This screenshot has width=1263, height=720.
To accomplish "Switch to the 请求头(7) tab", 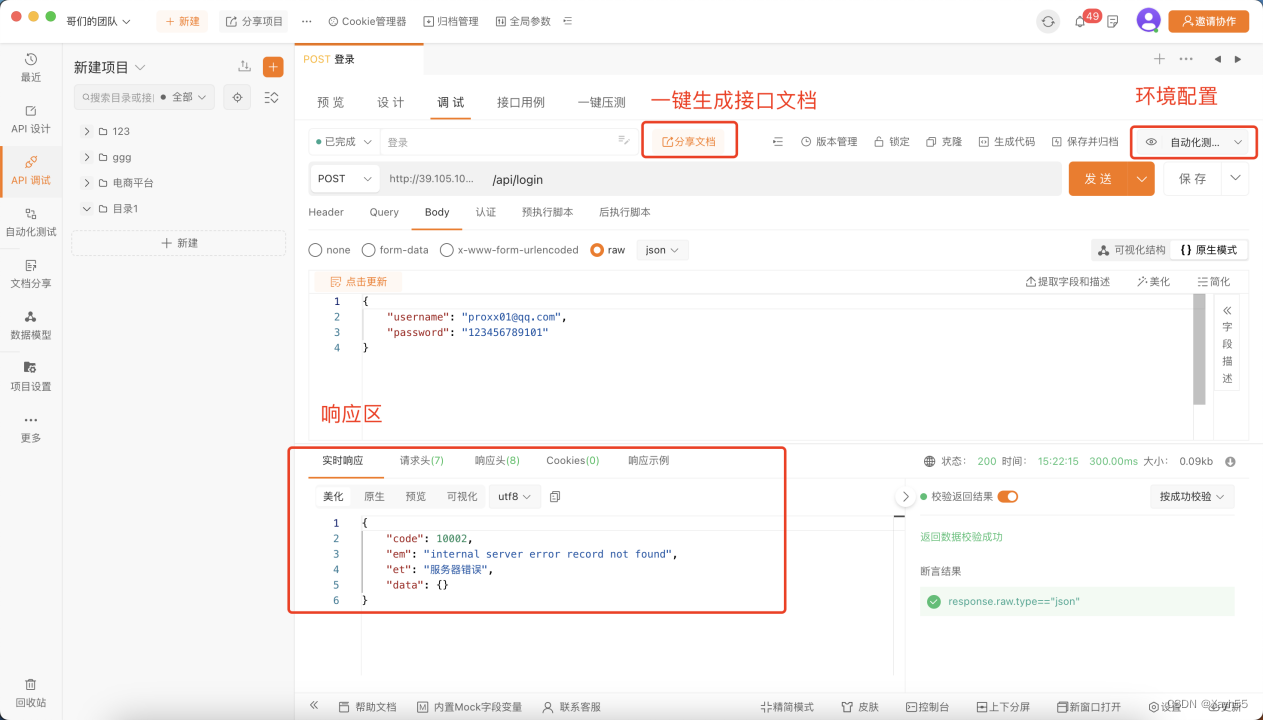I will 422,460.
